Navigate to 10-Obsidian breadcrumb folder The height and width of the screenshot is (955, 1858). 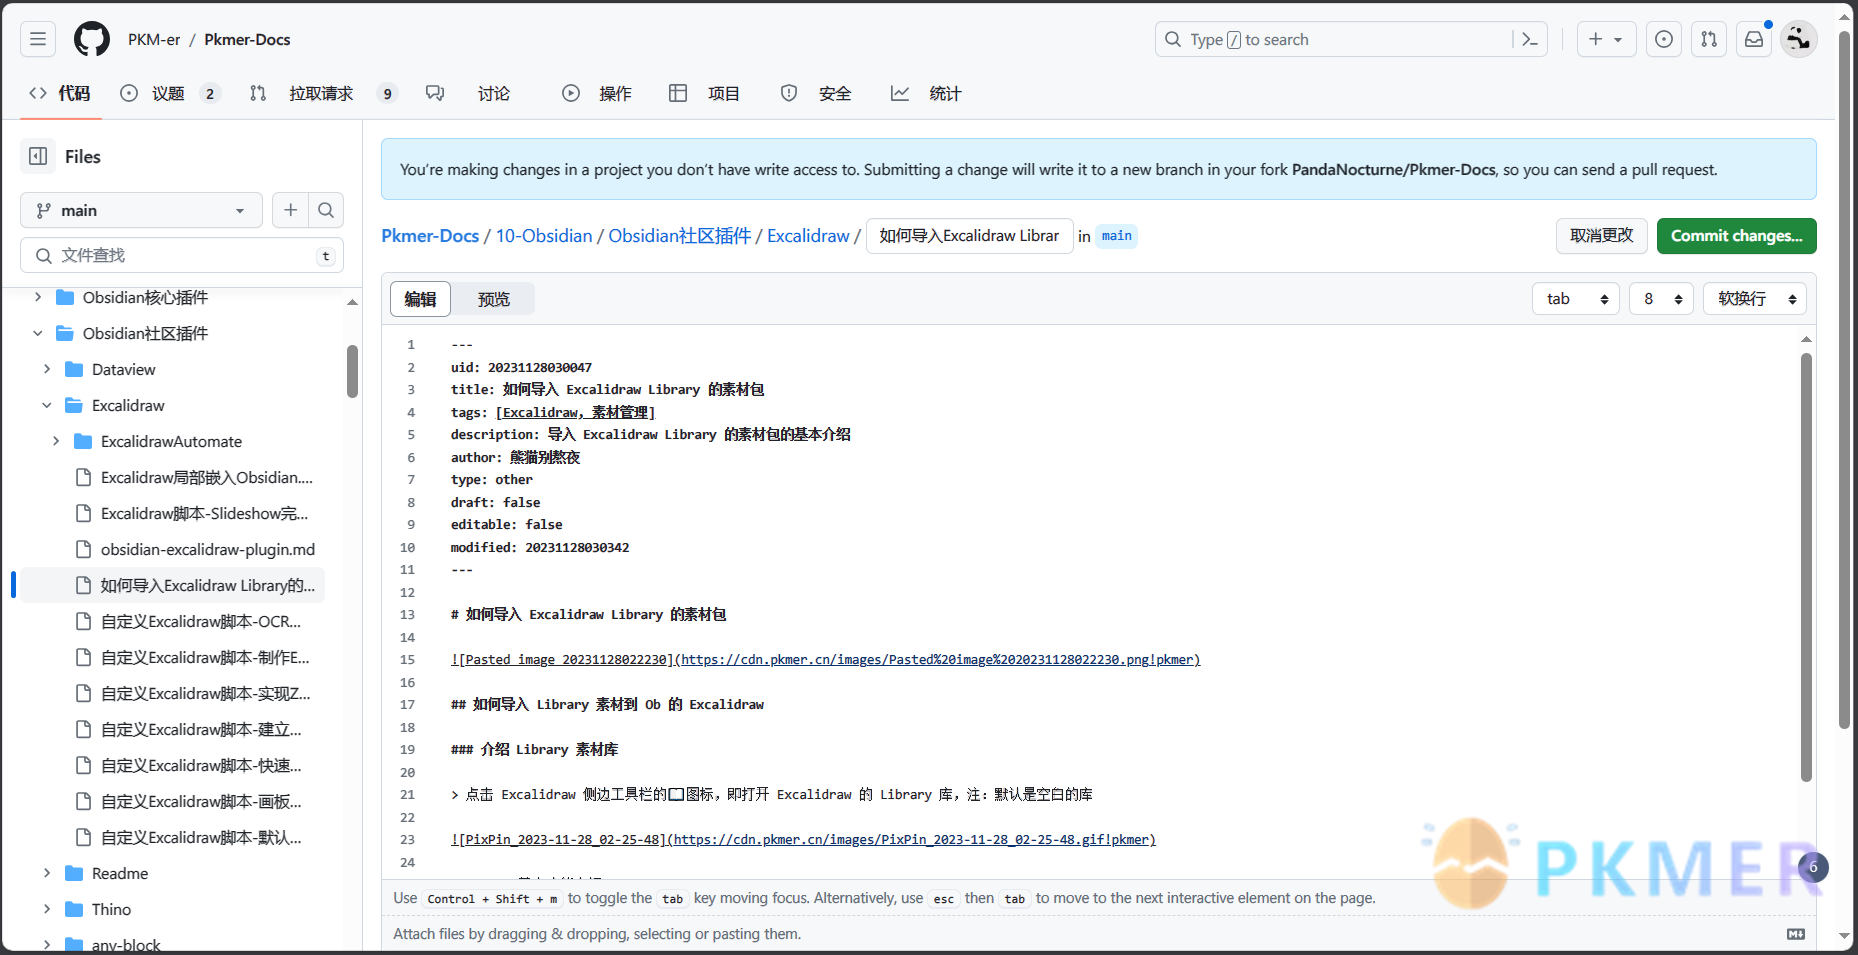pos(544,236)
